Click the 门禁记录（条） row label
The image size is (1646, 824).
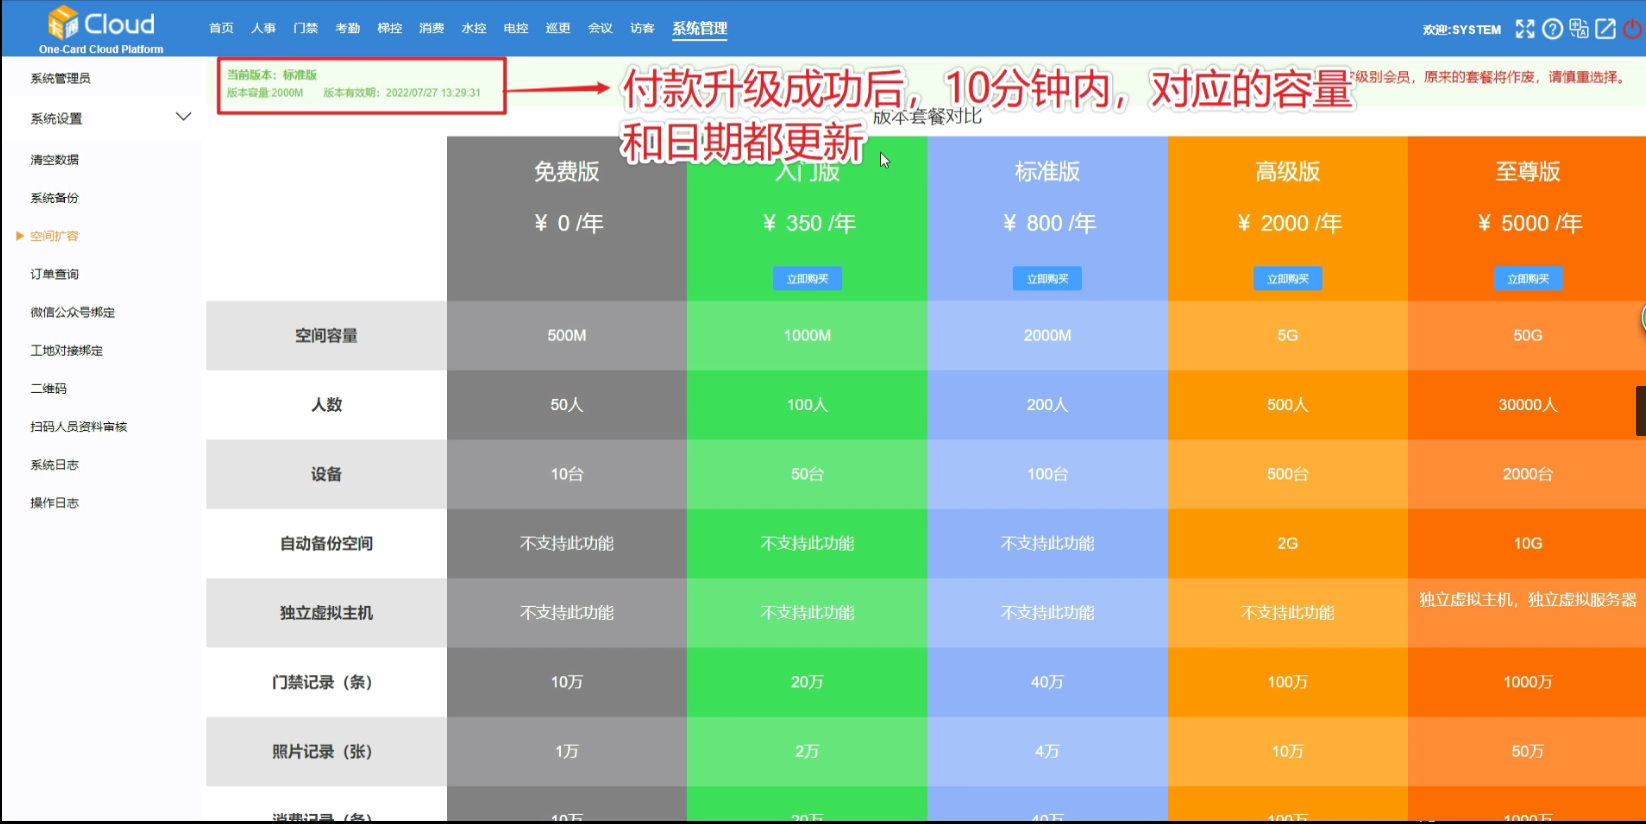(x=326, y=682)
